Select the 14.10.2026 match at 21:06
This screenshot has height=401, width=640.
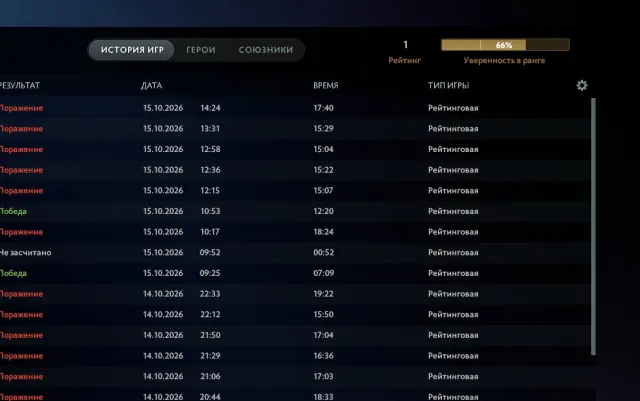coord(295,376)
